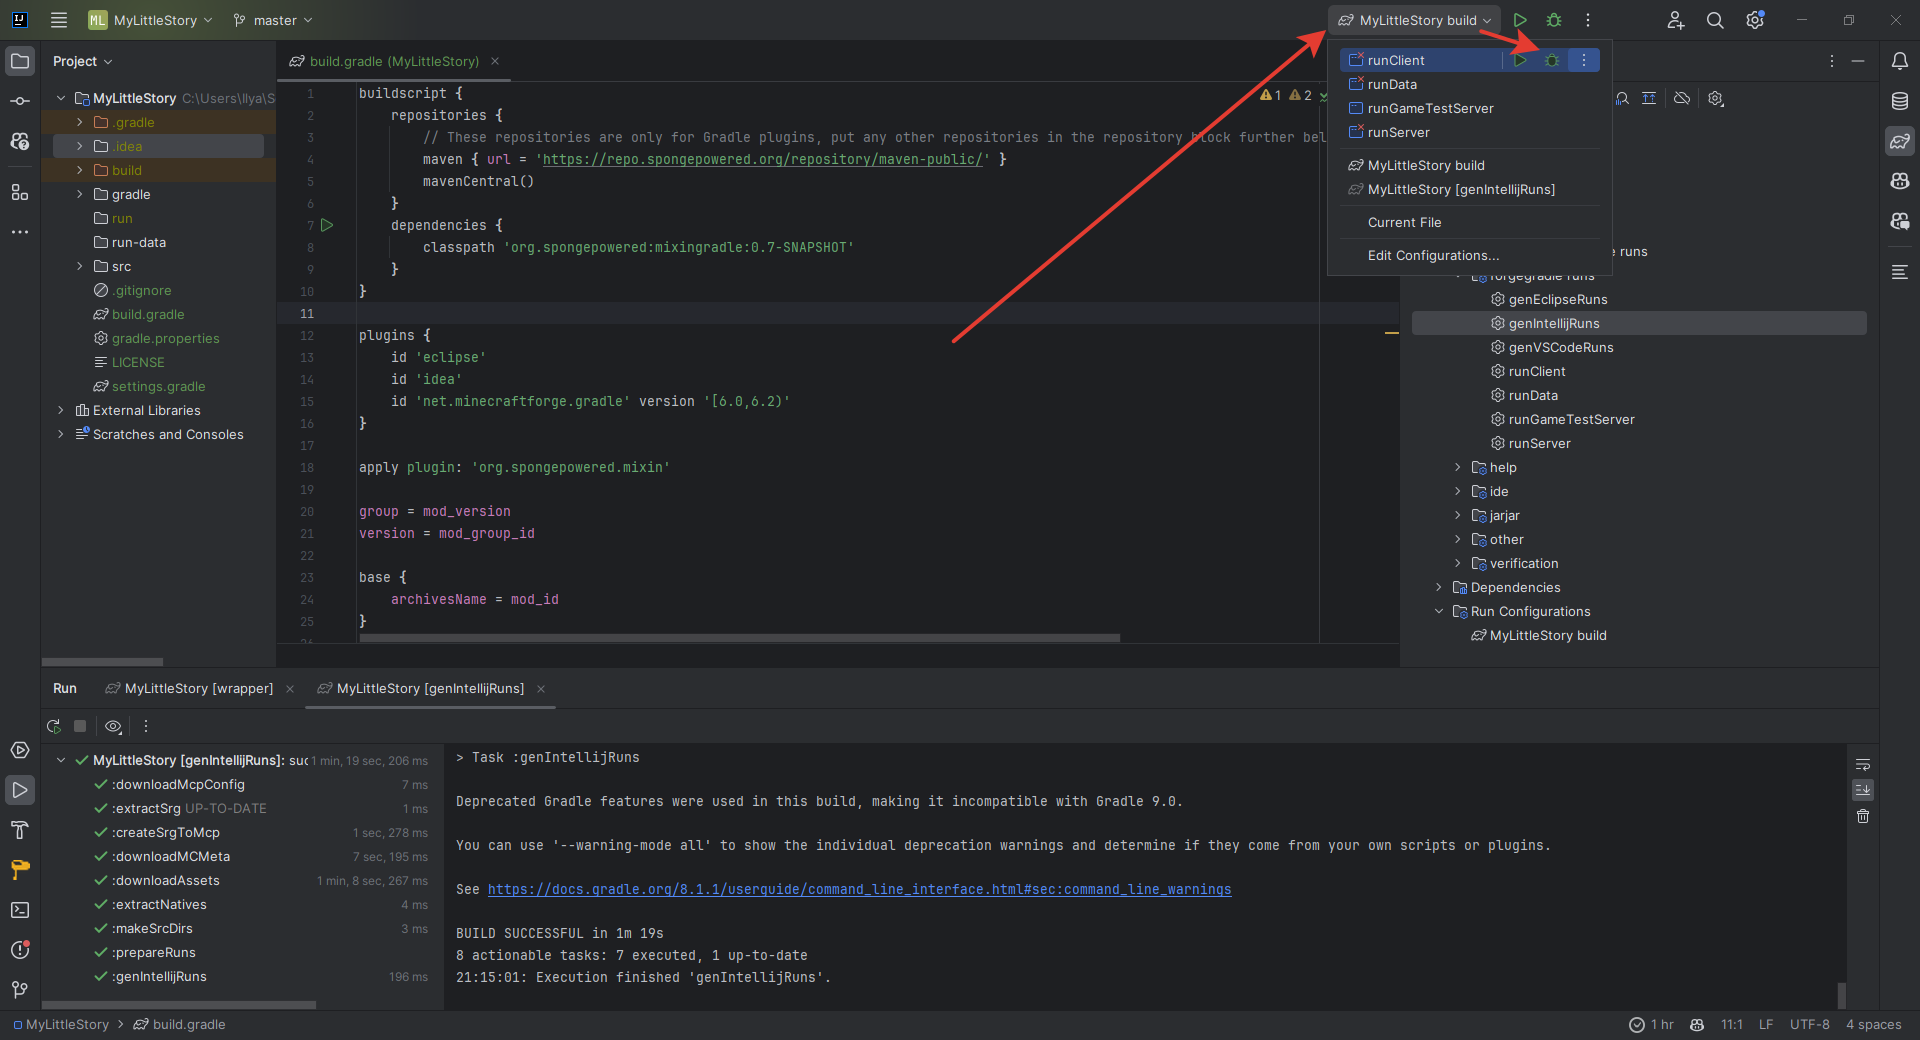This screenshot has width=1920, height=1040.
Task: Expand the Dependencies node in Gradle panel
Action: tap(1439, 587)
